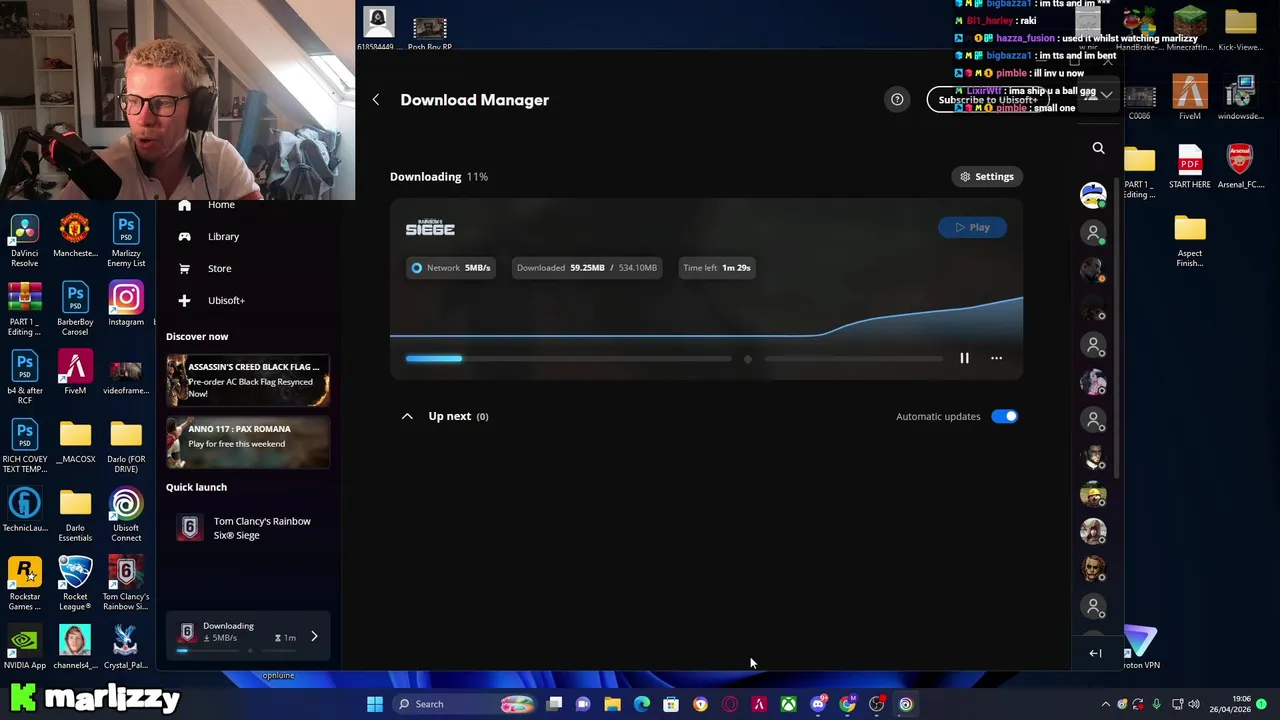Select the START HERE PDF file
Image resolution: width=1280 pixels, height=720 pixels.
coord(1190,167)
